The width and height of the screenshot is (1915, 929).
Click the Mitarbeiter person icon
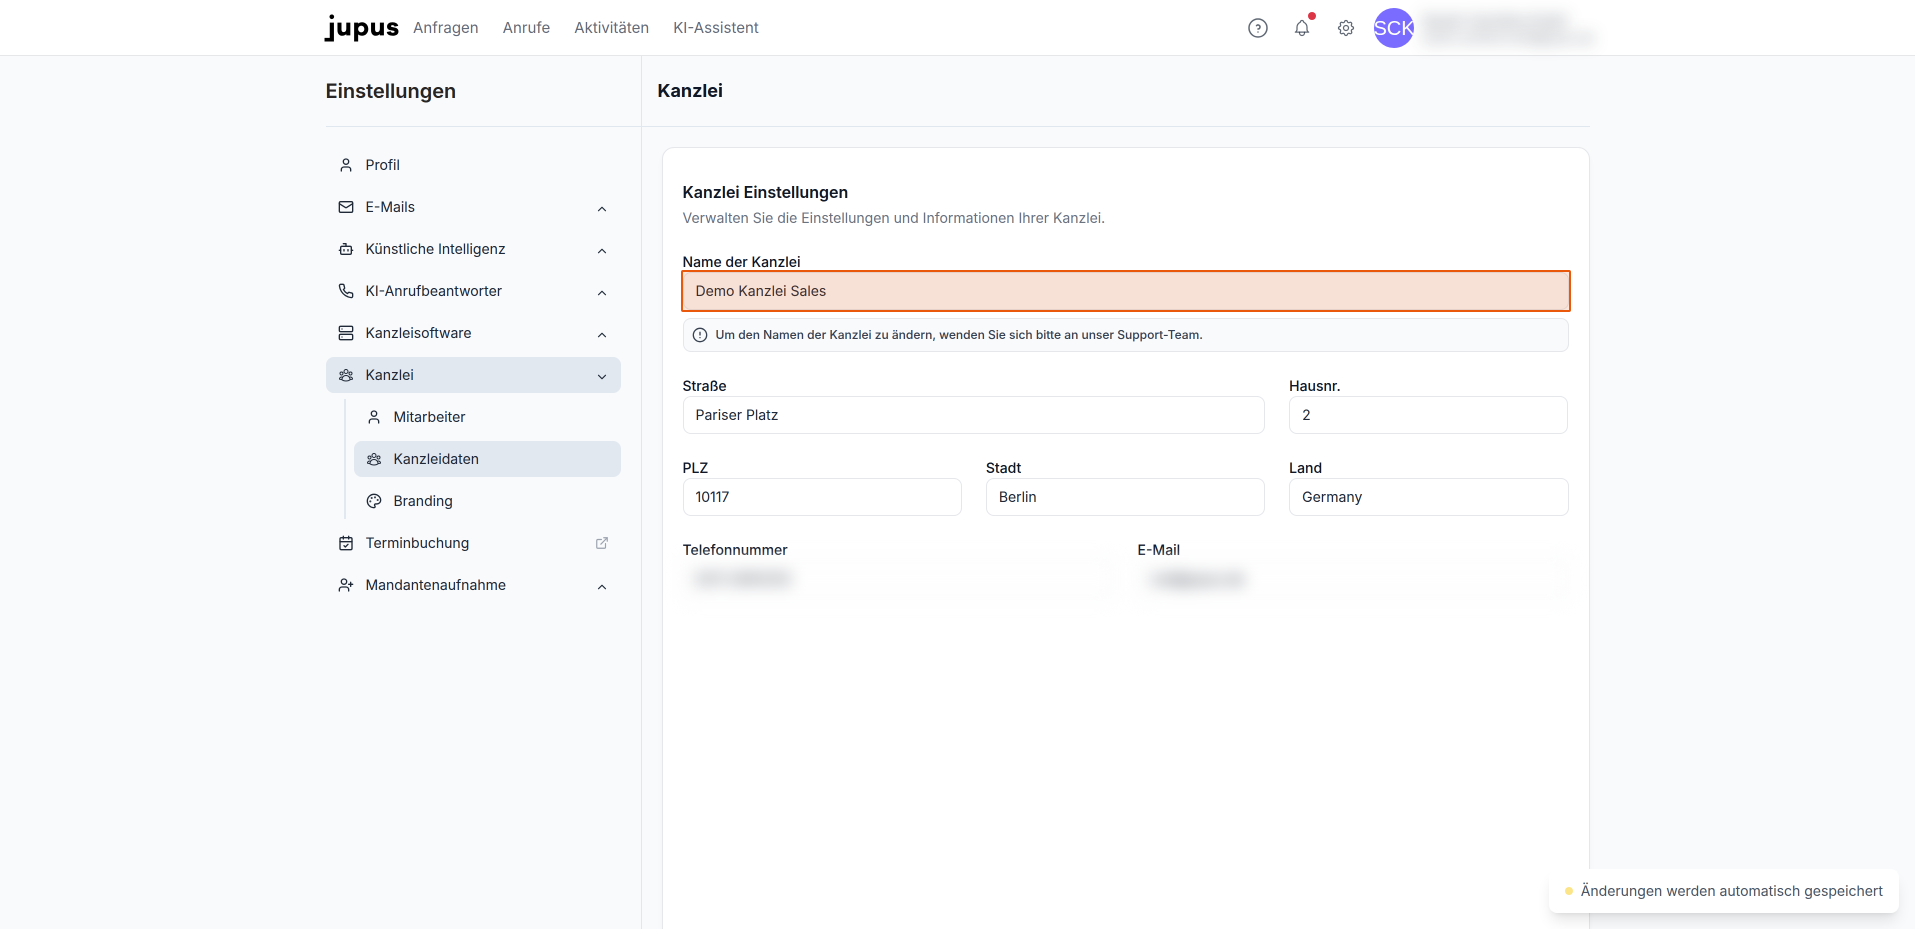click(x=374, y=417)
